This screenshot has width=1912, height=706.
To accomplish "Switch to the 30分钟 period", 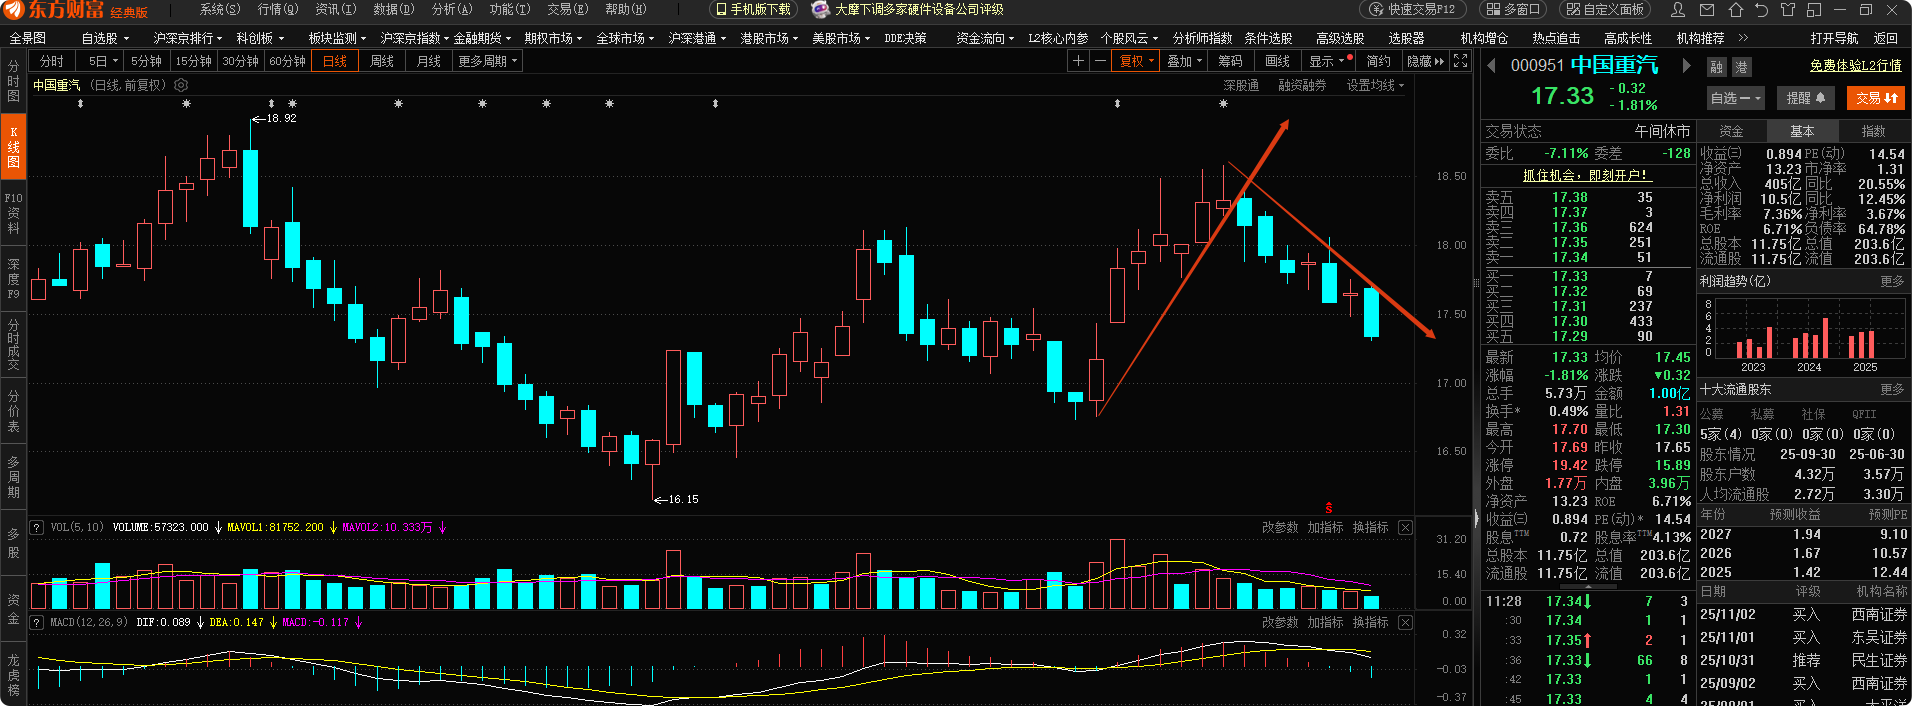I will coord(240,61).
